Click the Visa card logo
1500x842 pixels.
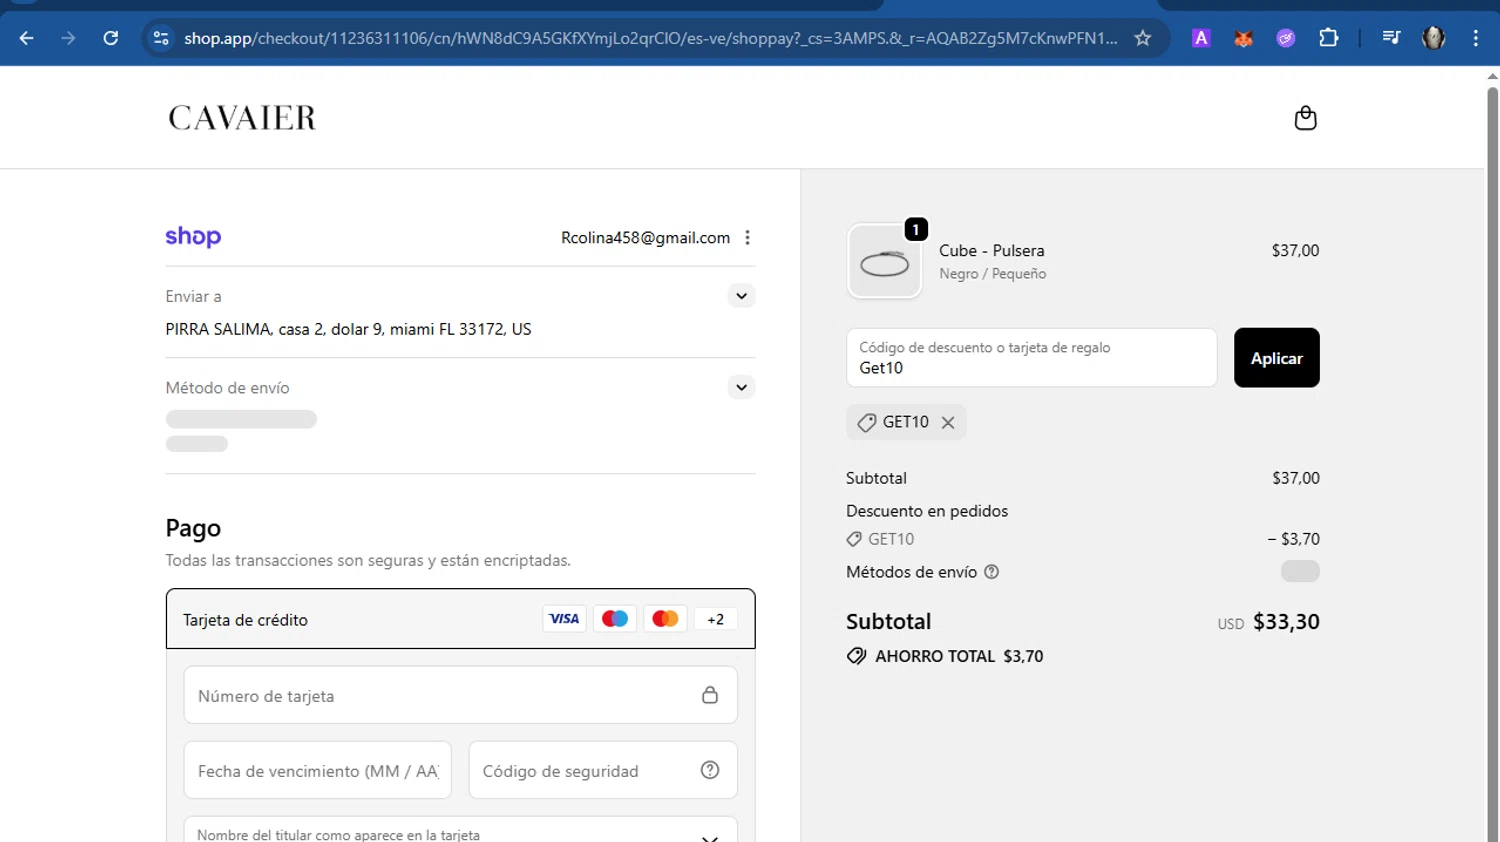[564, 619]
